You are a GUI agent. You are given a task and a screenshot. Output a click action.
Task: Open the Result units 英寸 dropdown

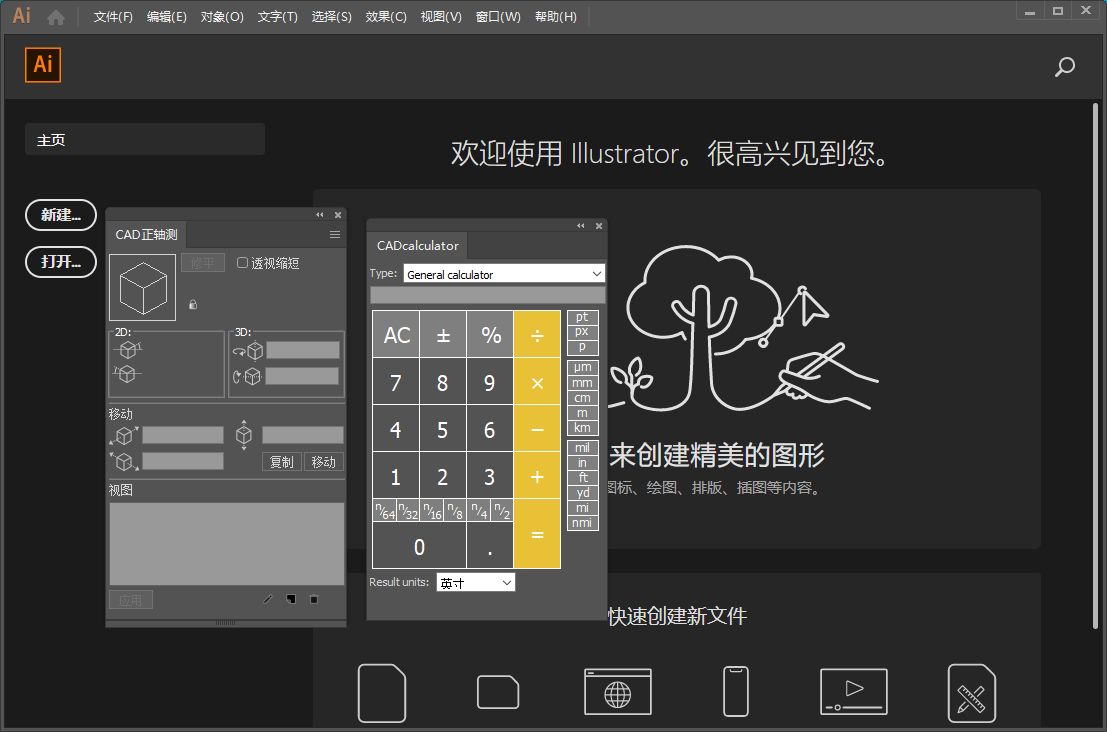click(476, 582)
